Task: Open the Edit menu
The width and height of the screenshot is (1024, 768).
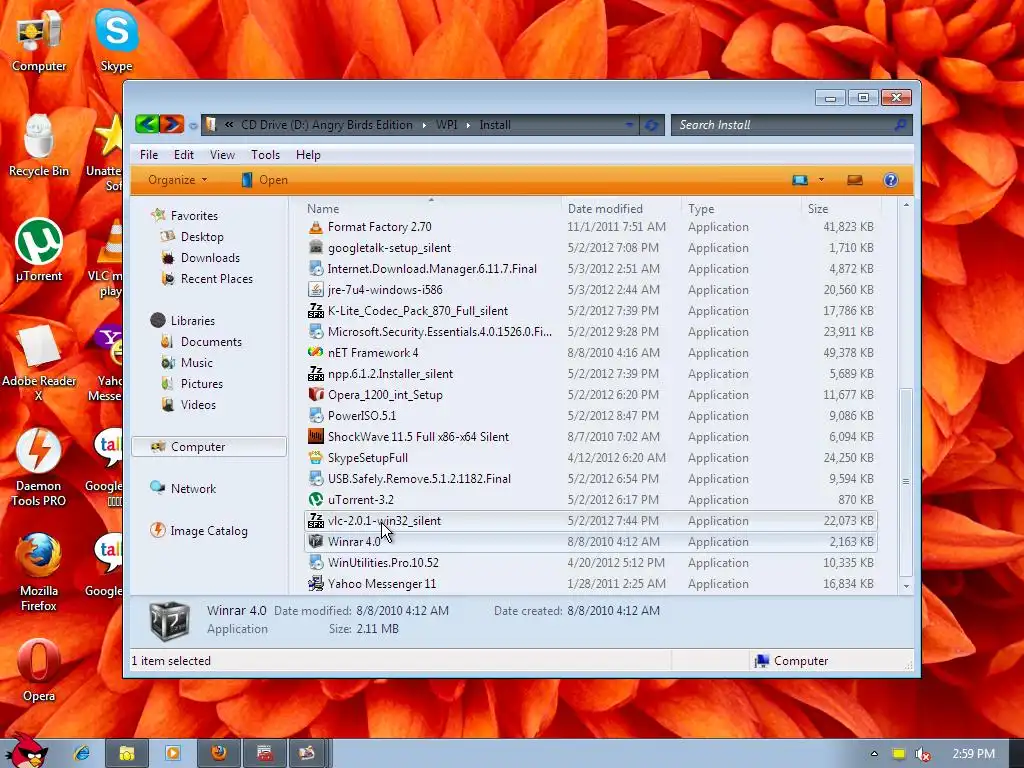Action: [x=184, y=155]
